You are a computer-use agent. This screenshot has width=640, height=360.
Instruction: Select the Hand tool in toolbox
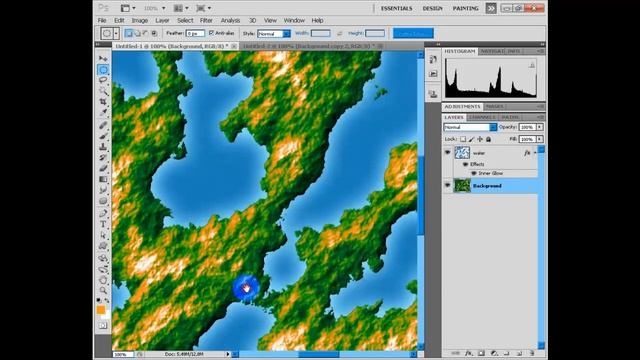103,280
